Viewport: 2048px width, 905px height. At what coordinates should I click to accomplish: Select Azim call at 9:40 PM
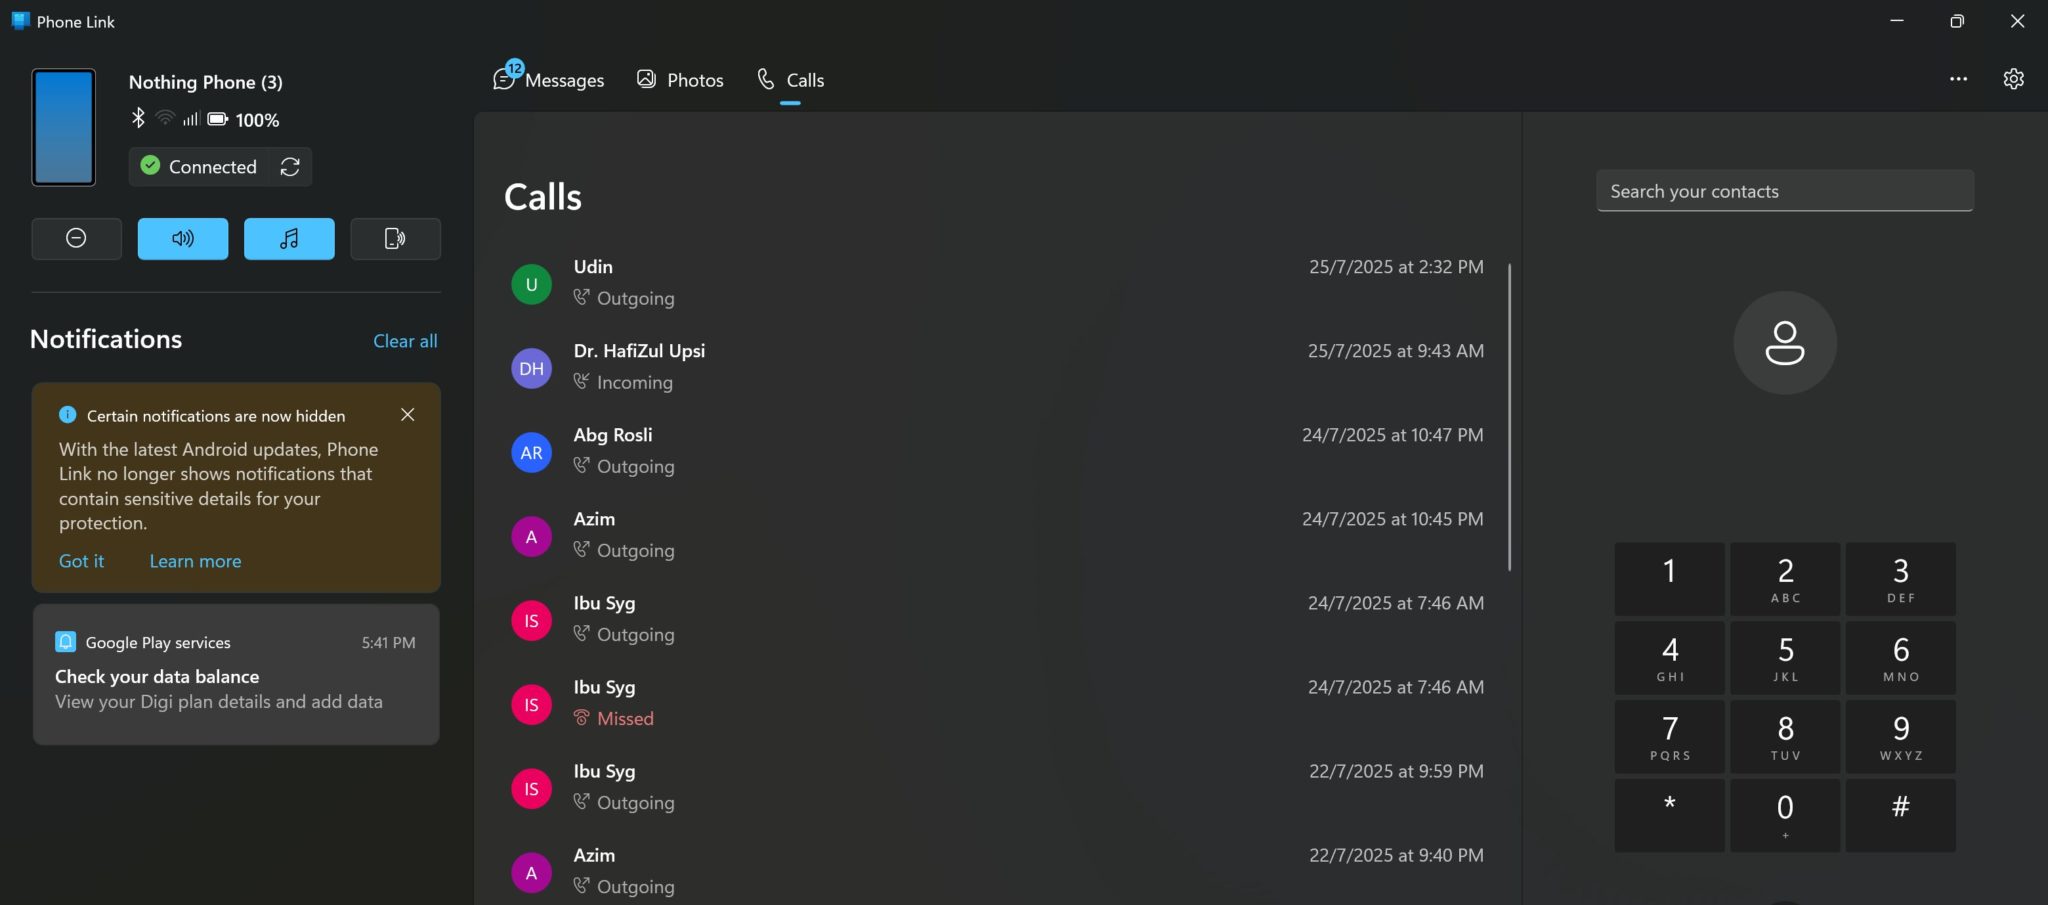click(x=997, y=871)
